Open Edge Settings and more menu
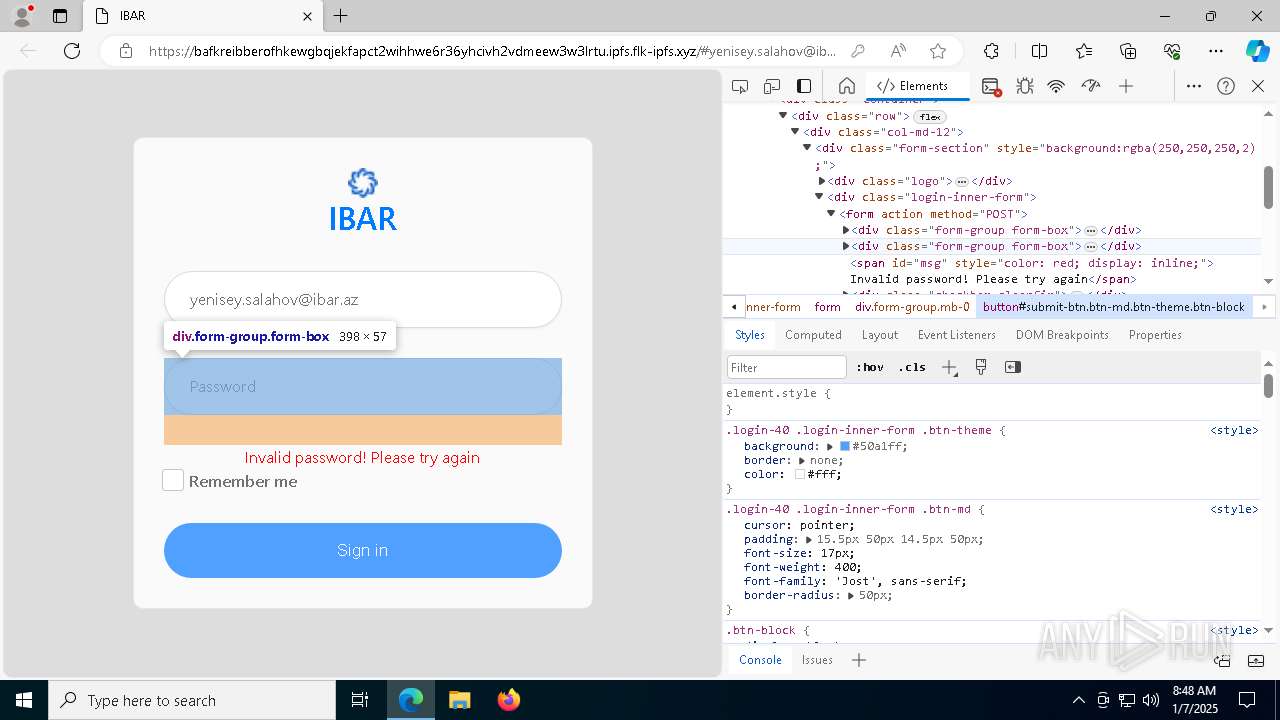Image resolution: width=1280 pixels, height=720 pixels. pyautogui.click(x=1216, y=51)
